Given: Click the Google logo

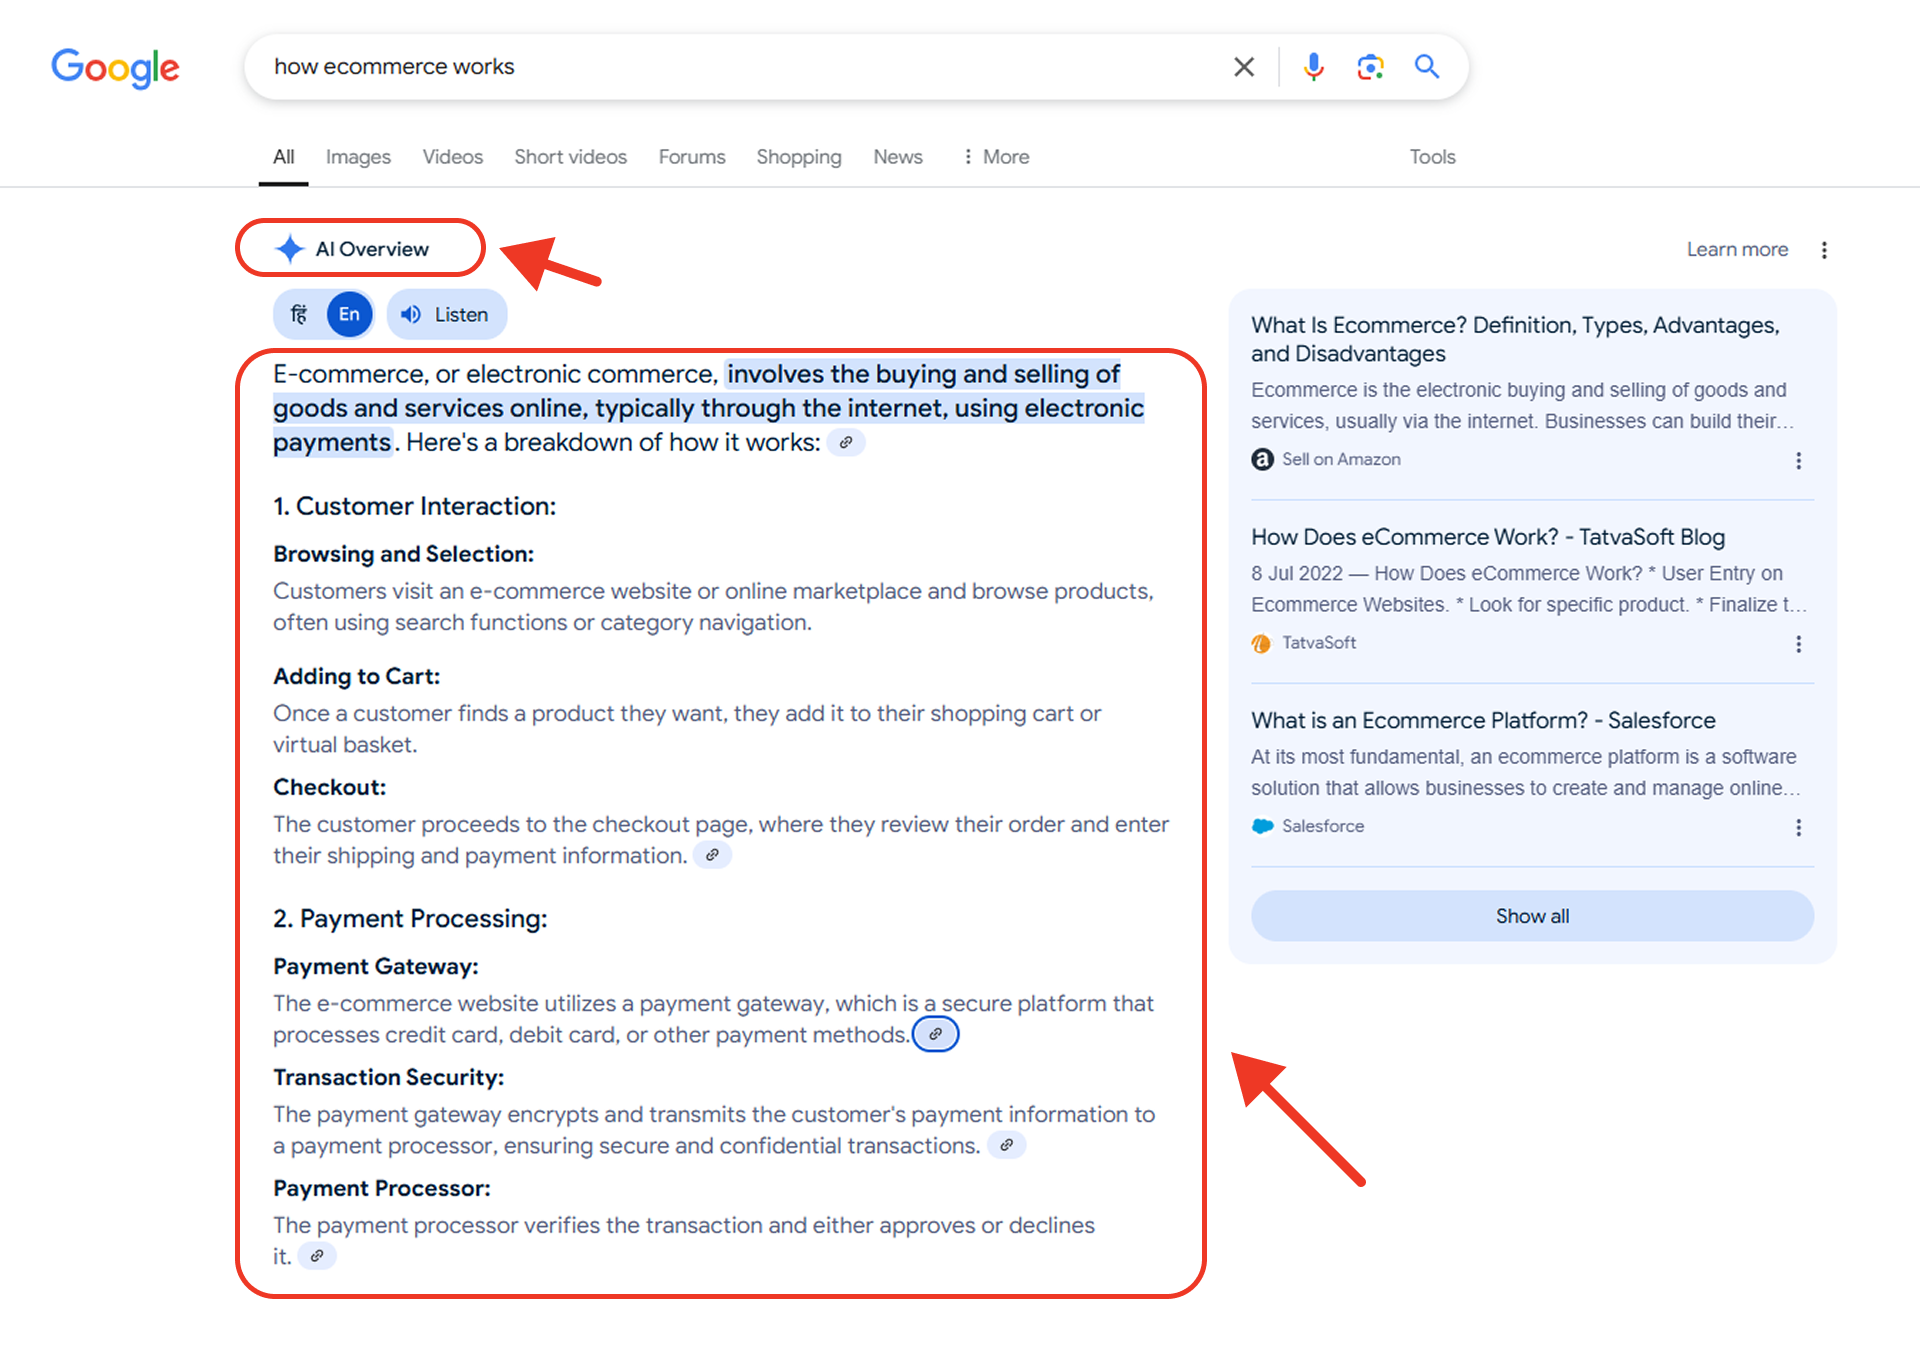Looking at the screenshot, I should [x=115, y=68].
